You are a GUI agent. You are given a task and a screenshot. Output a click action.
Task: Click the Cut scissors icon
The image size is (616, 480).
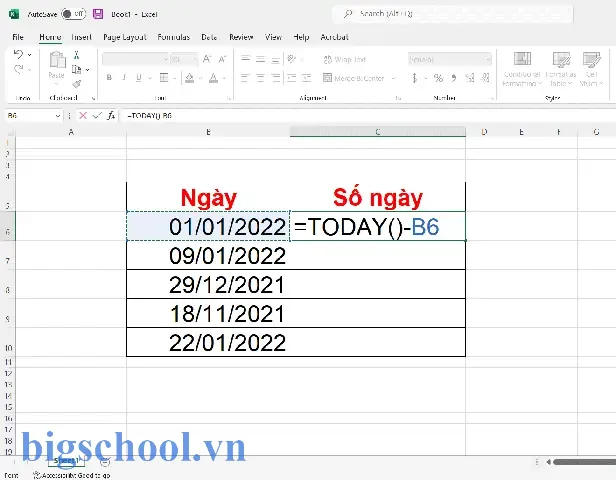pyautogui.click(x=76, y=55)
